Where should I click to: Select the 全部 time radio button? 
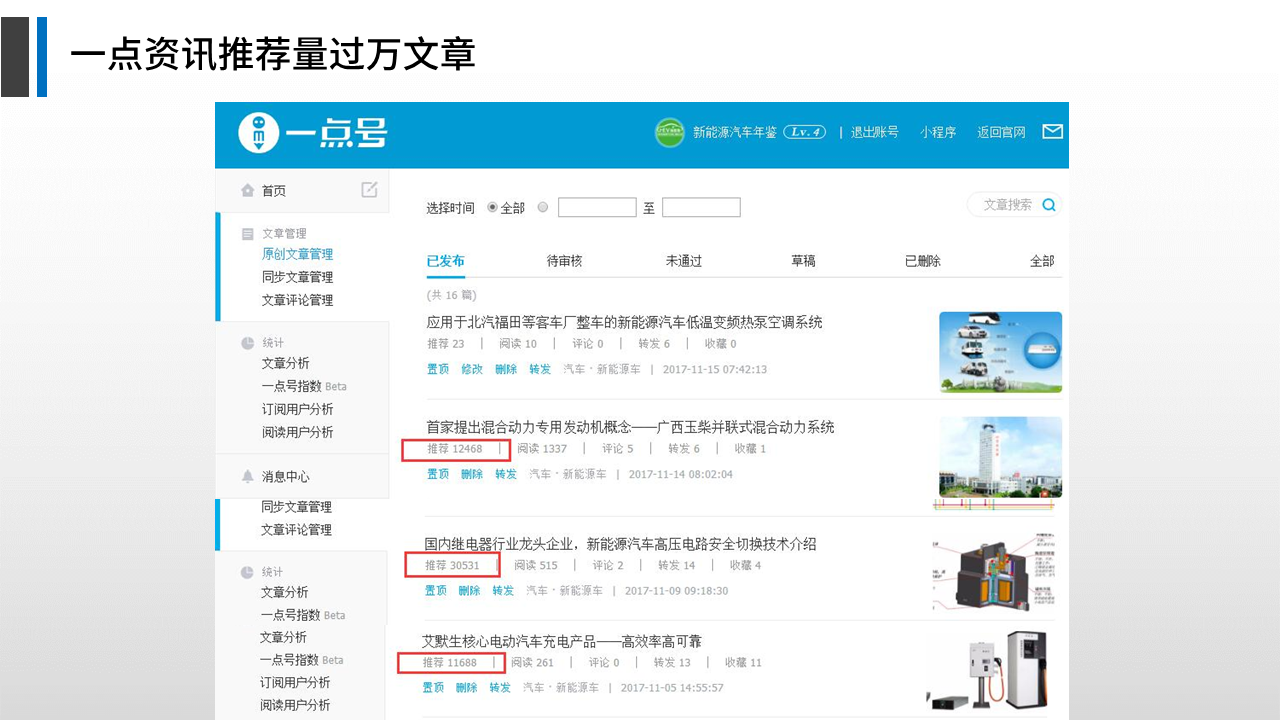coord(492,207)
